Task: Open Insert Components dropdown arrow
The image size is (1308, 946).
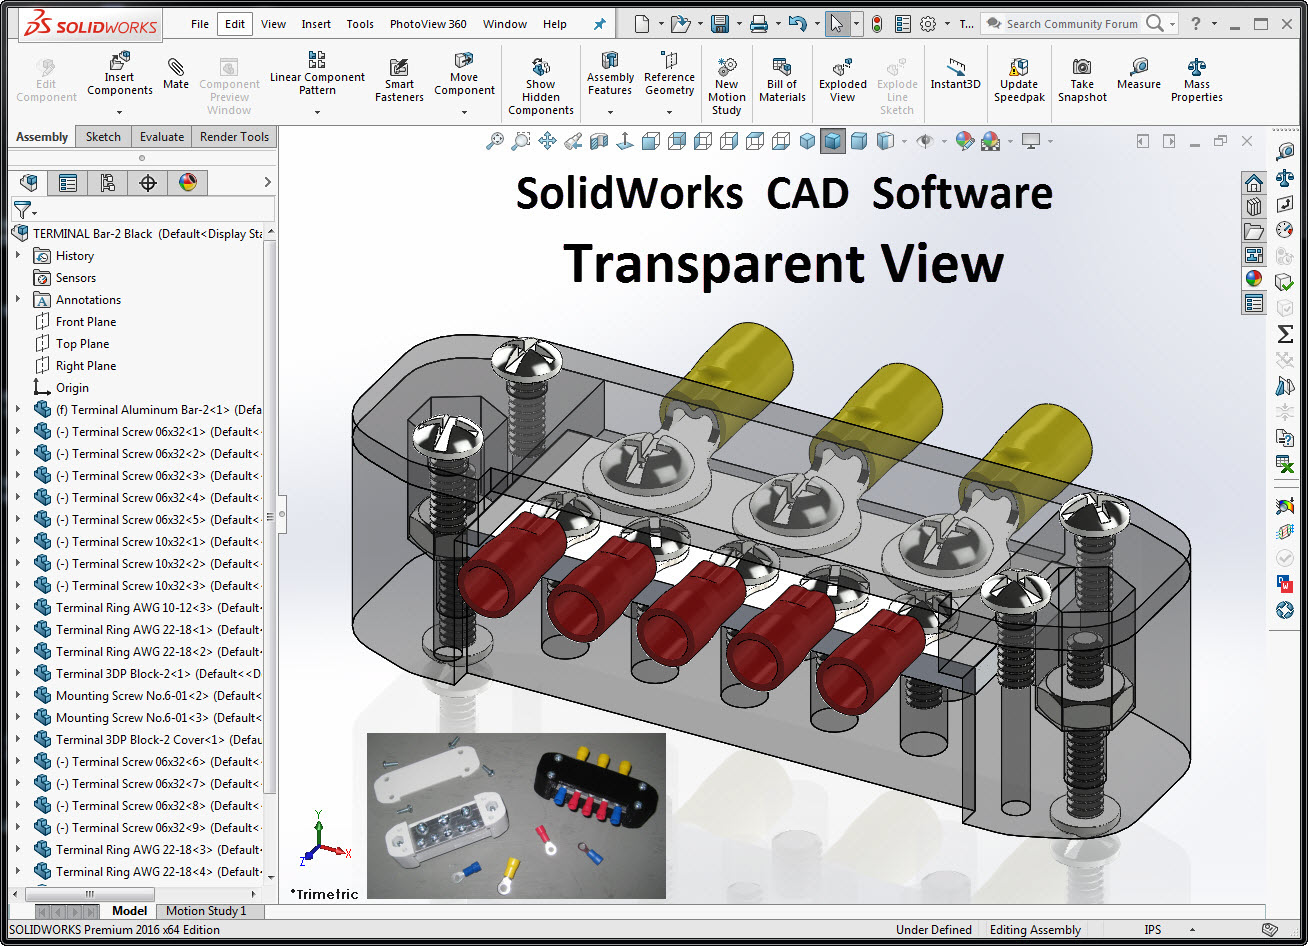Action: click(119, 110)
